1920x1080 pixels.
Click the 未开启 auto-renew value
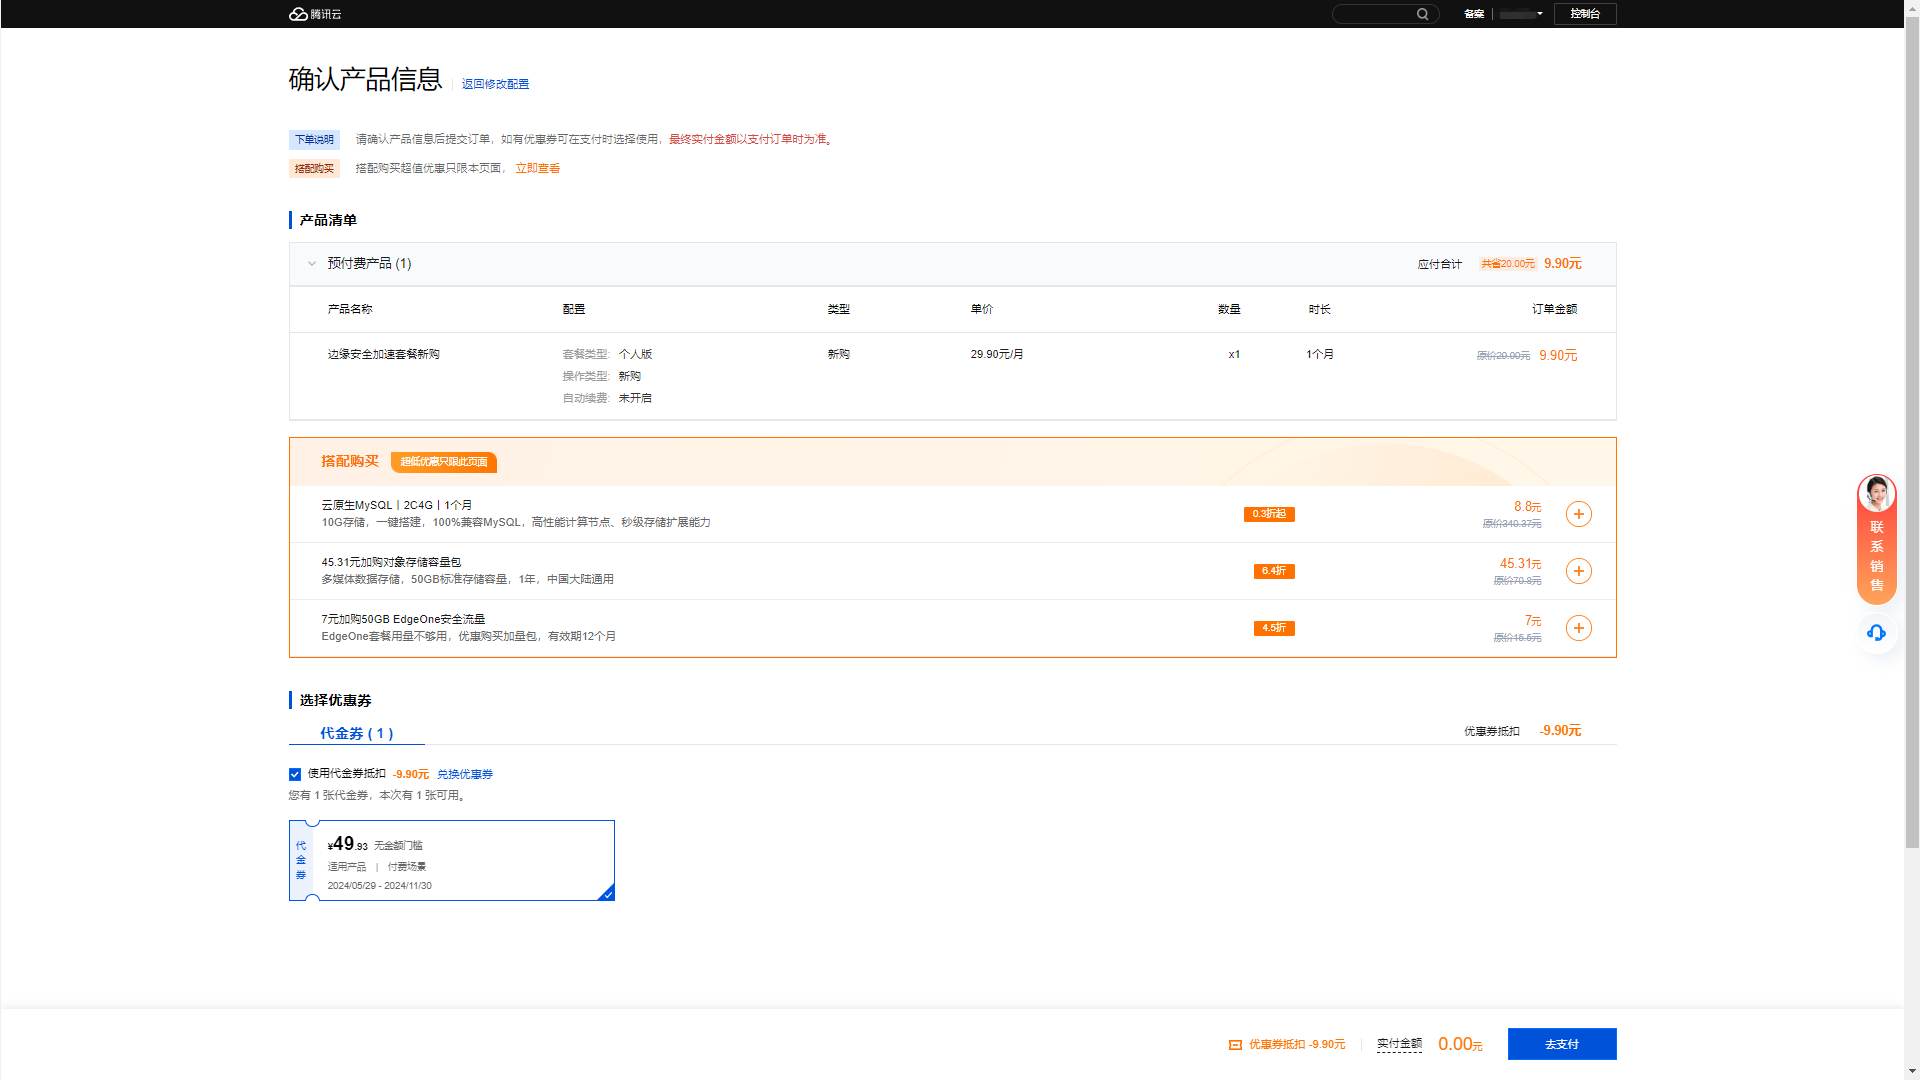[635, 398]
